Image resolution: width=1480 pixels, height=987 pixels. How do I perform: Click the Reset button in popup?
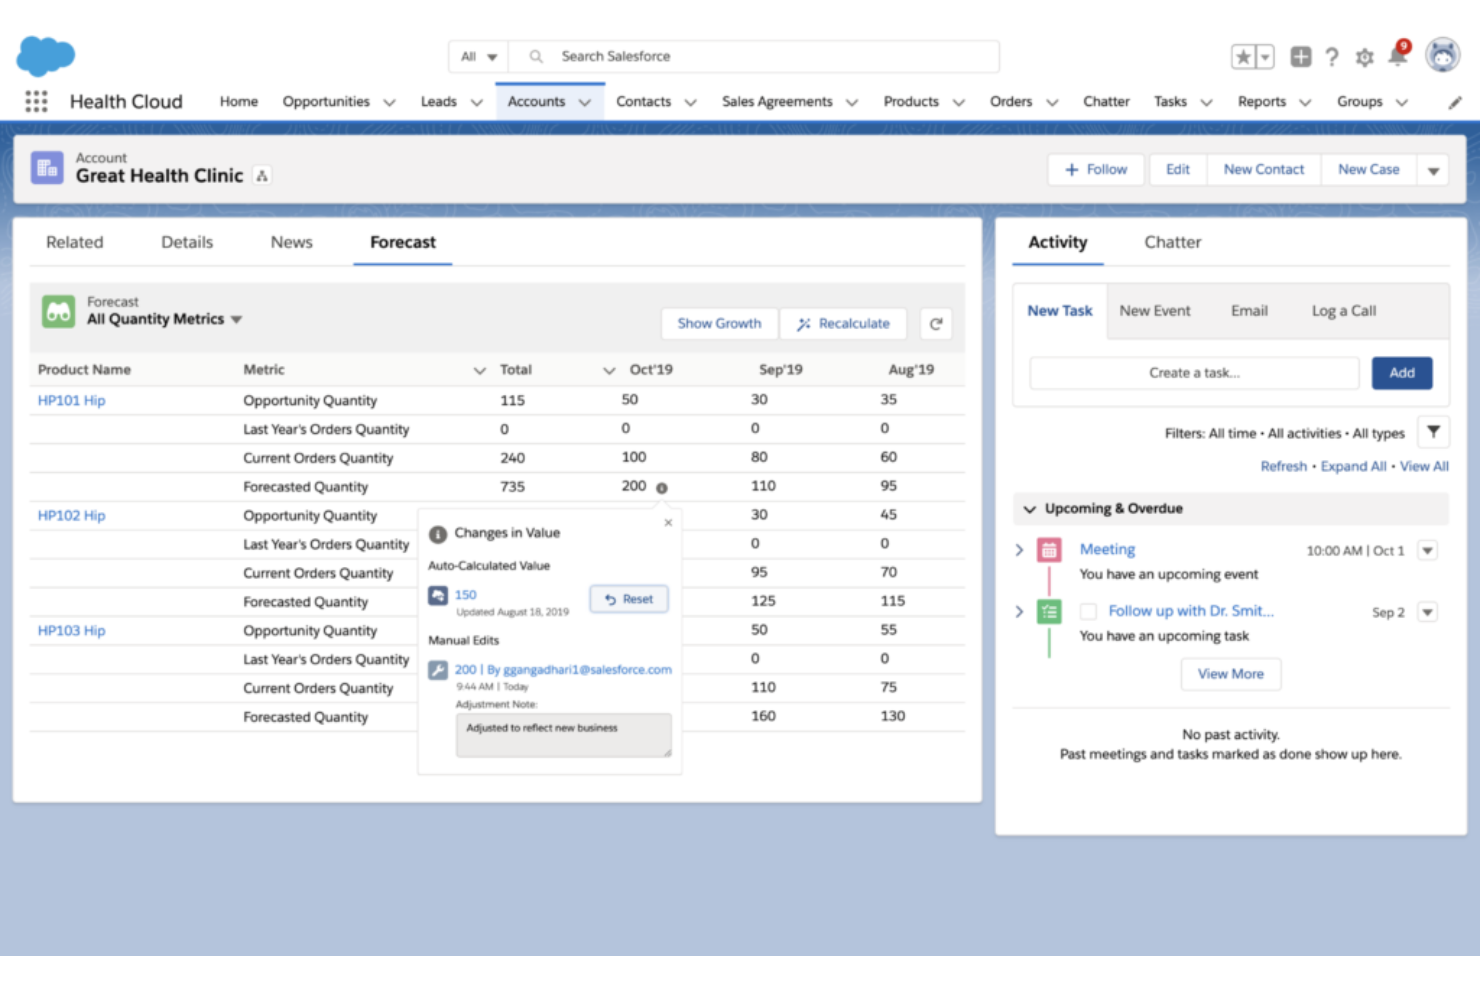pyautogui.click(x=629, y=599)
